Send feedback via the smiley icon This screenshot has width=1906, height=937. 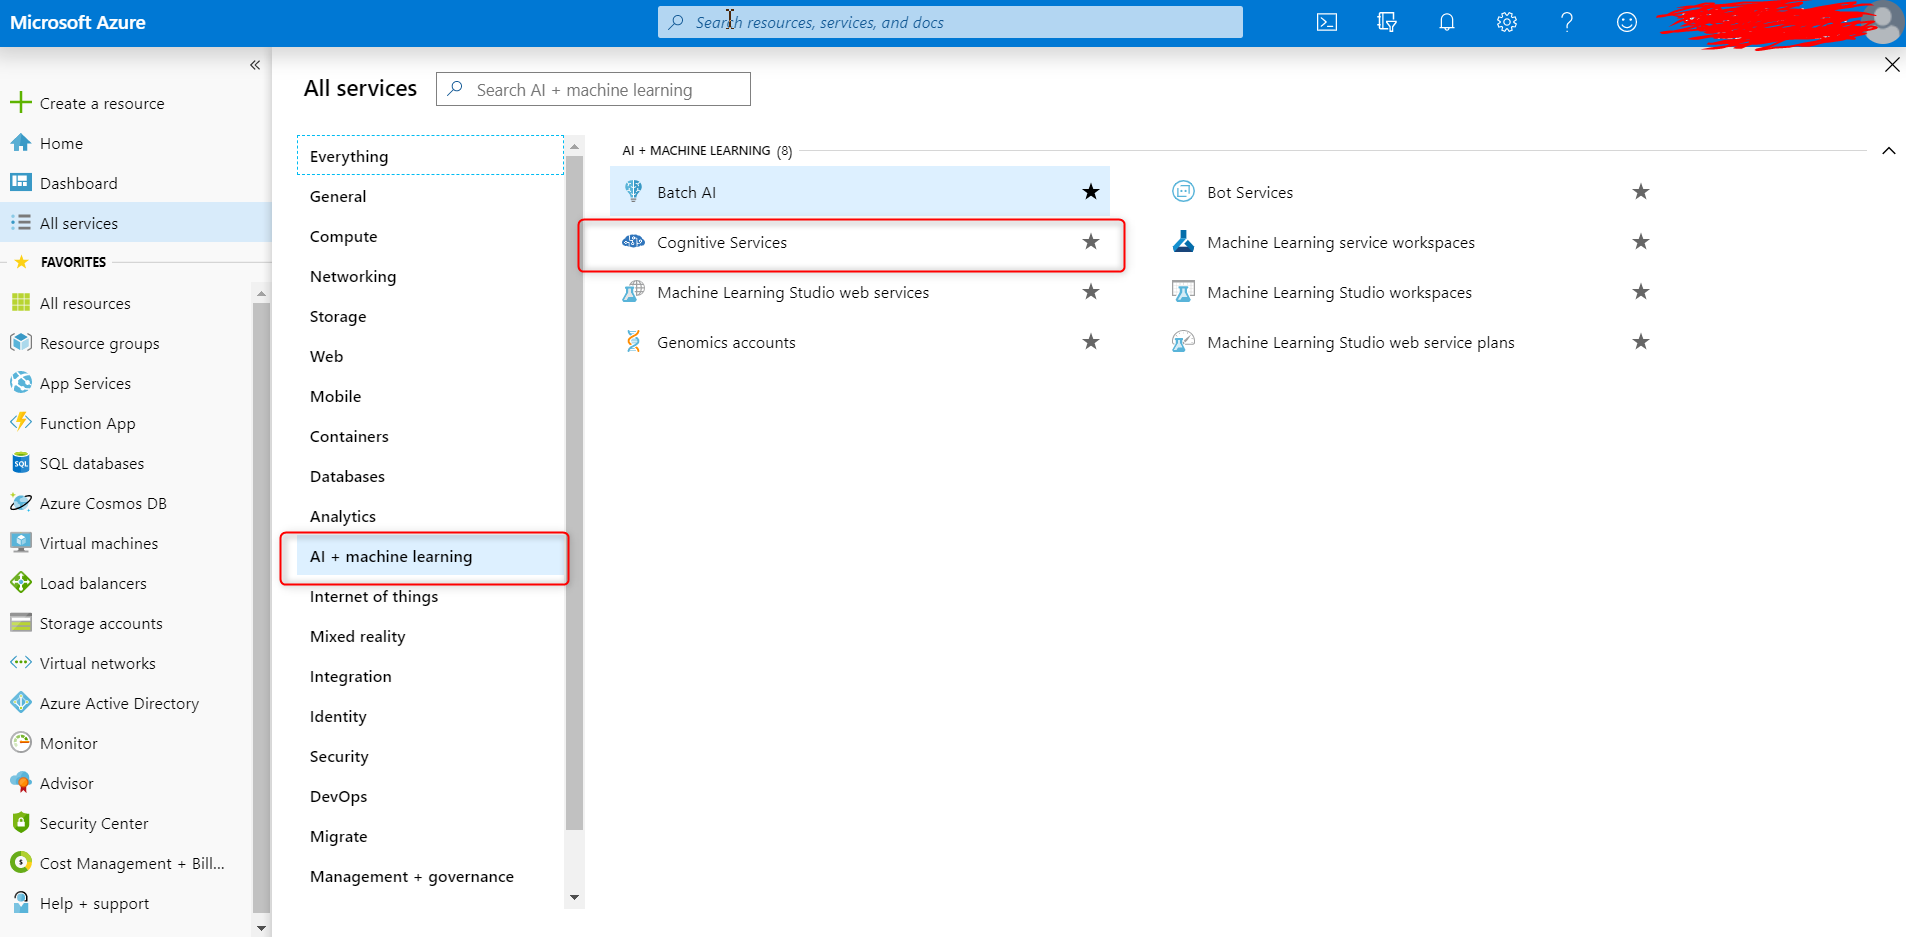[1627, 22]
